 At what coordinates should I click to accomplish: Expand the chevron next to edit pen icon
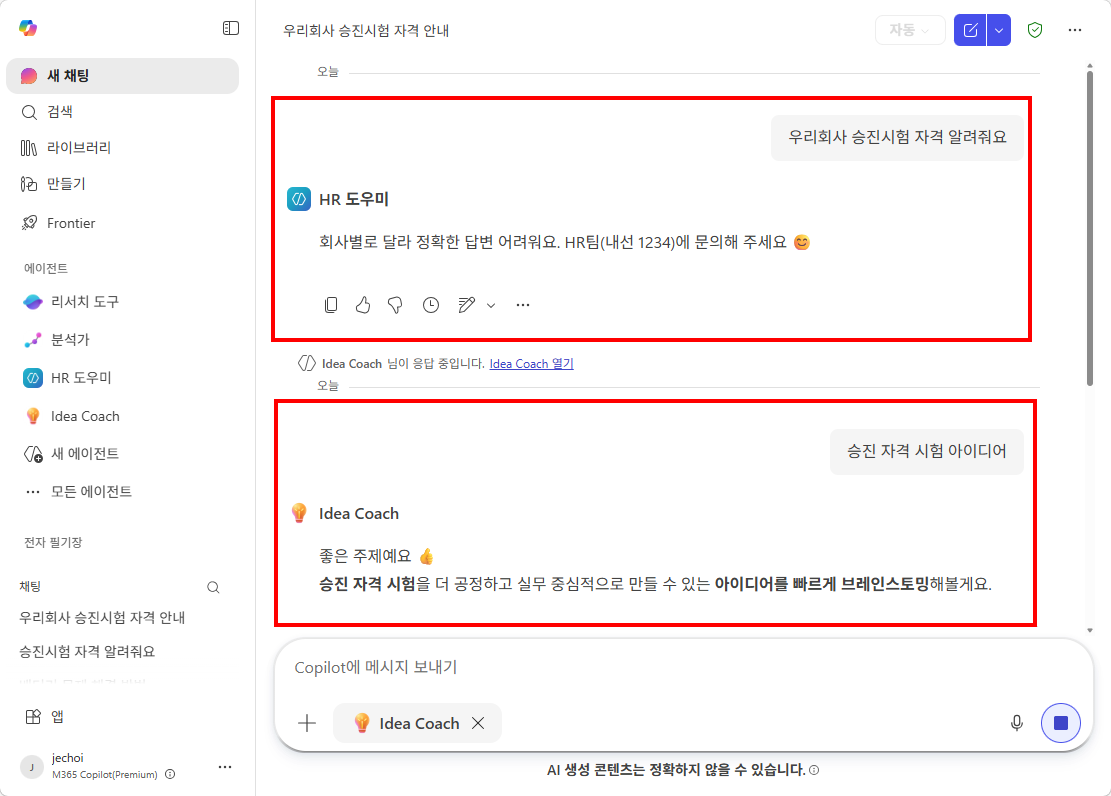point(491,305)
